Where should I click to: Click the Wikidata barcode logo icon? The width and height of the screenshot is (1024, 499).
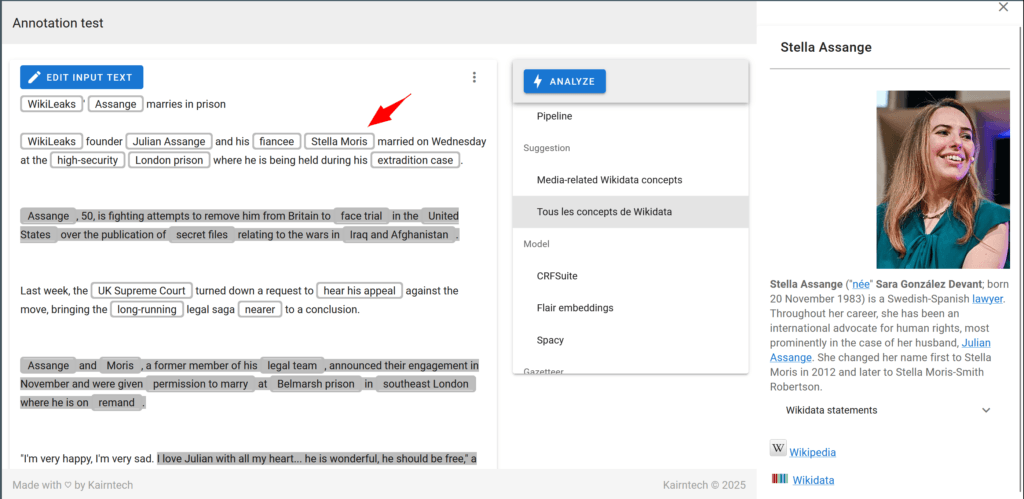click(779, 479)
